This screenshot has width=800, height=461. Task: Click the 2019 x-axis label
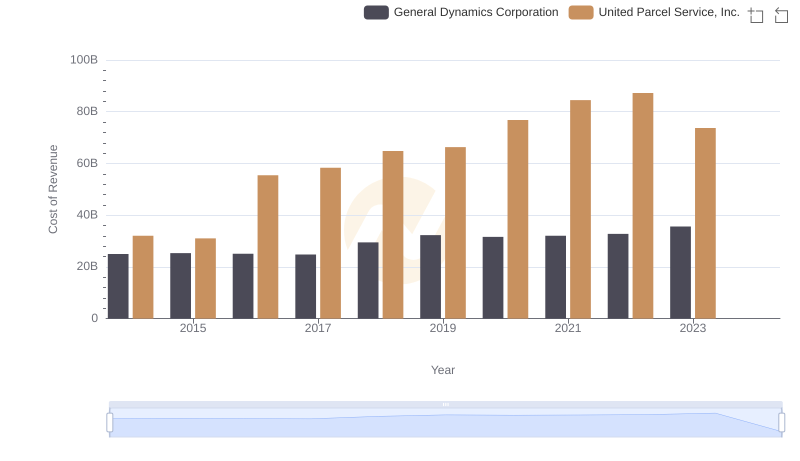pyautogui.click(x=443, y=328)
